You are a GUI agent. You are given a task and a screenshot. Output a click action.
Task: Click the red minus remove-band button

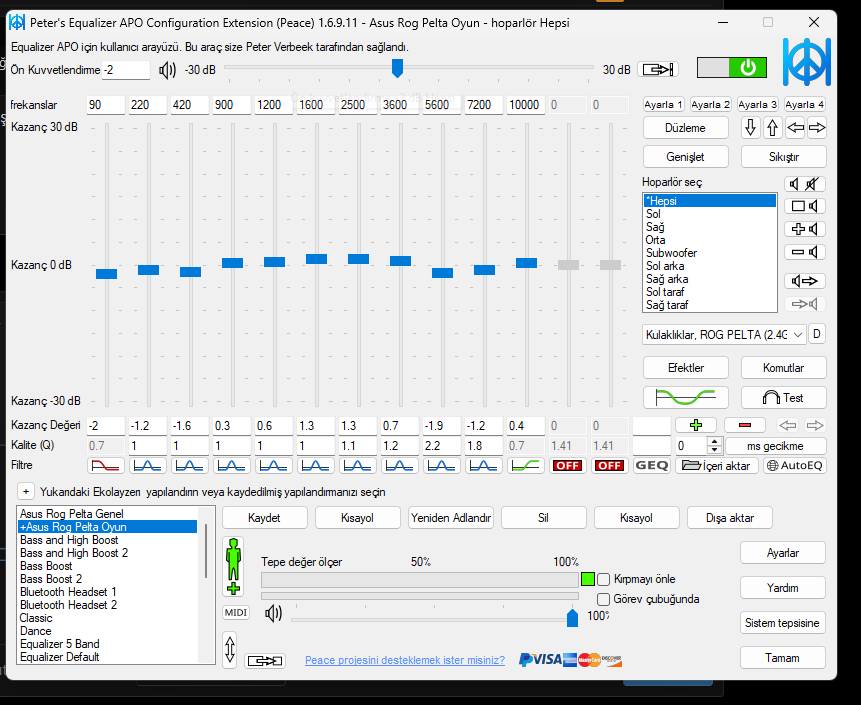(745, 425)
